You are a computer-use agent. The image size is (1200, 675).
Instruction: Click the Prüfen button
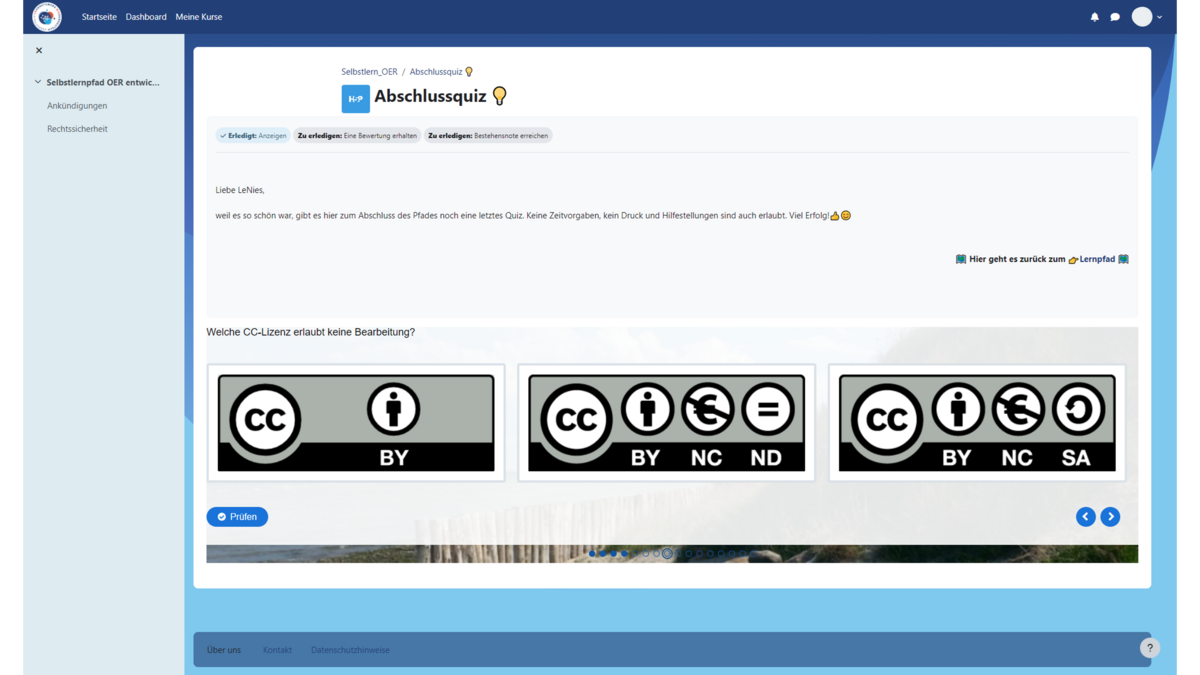click(x=237, y=517)
